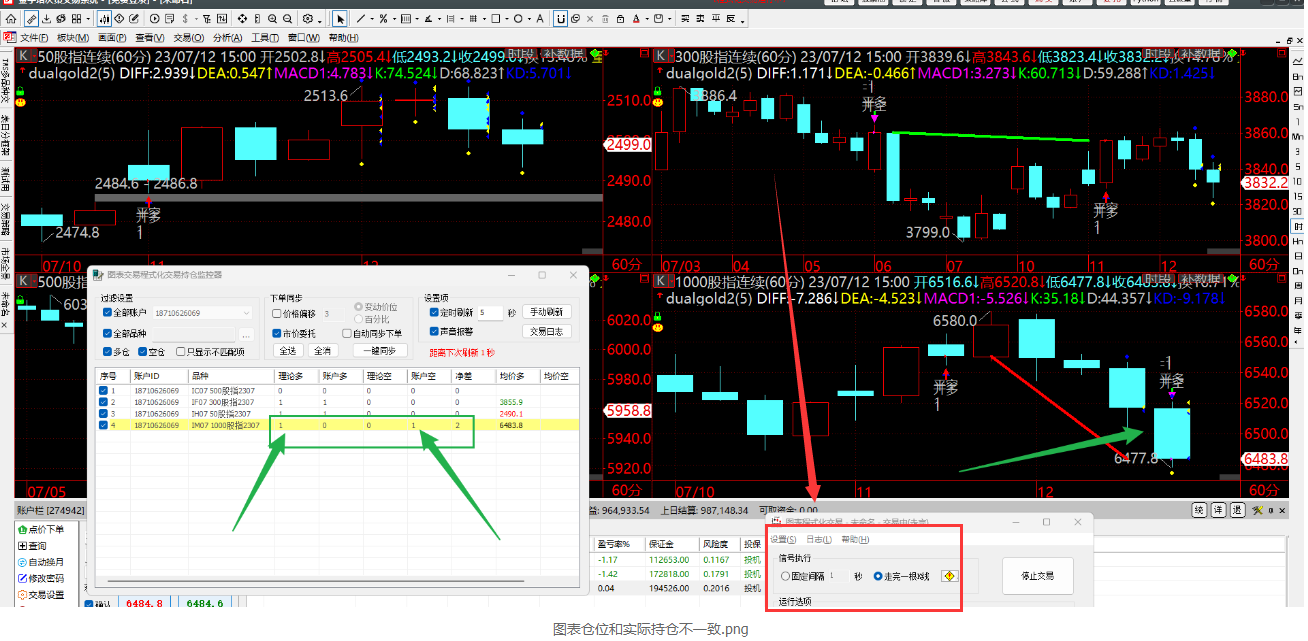Click the 手动刷新 button
This screenshot has width=1308, height=641.
click(546, 312)
